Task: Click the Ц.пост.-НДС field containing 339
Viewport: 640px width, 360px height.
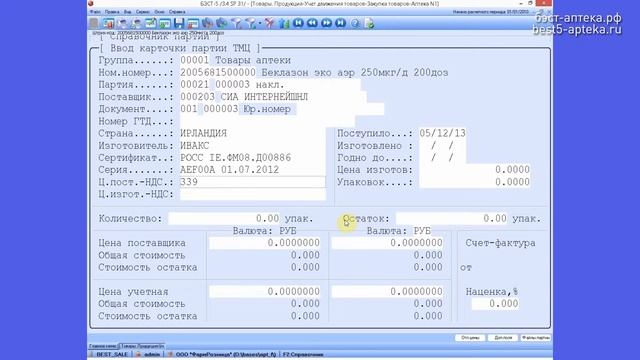Action: (x=253, y=182)
